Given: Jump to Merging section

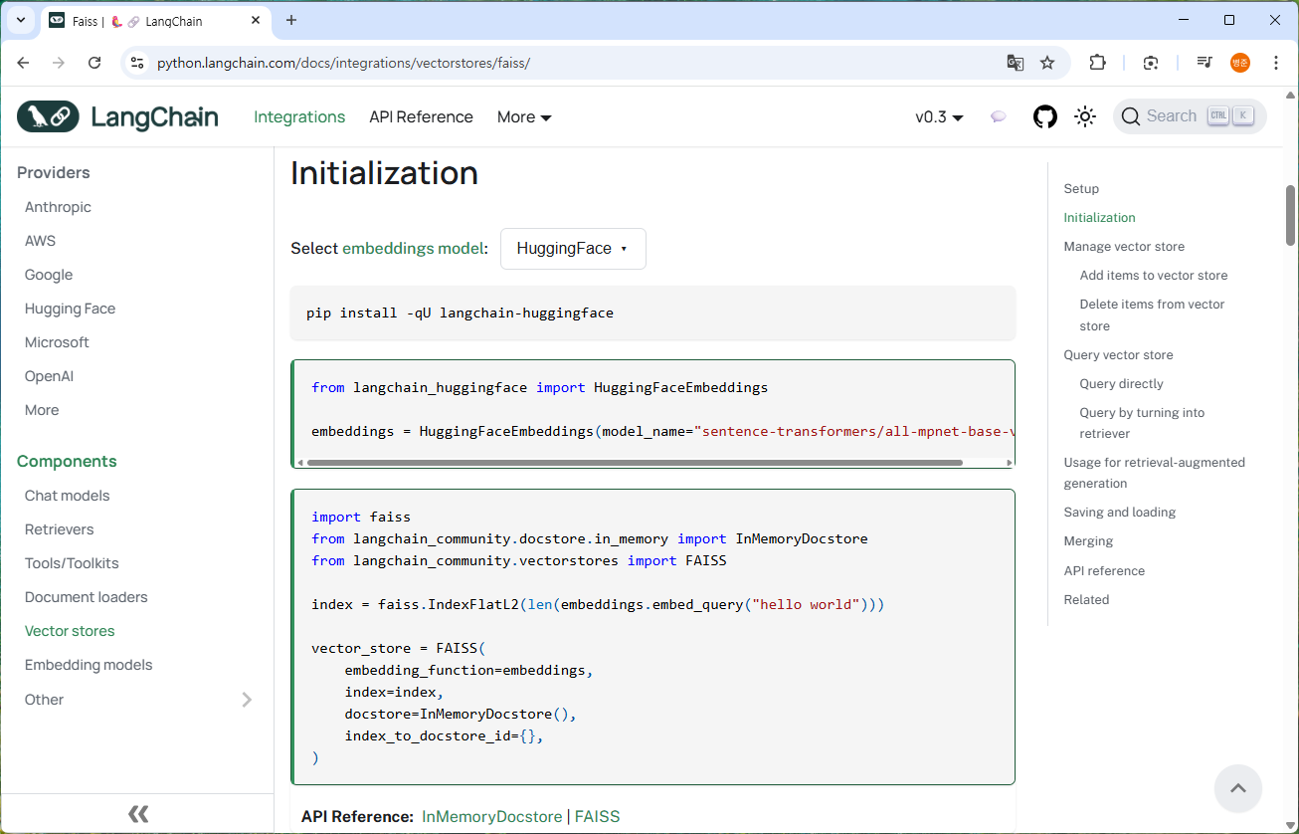Looking at the screenshot, I should pos(1088,541).
